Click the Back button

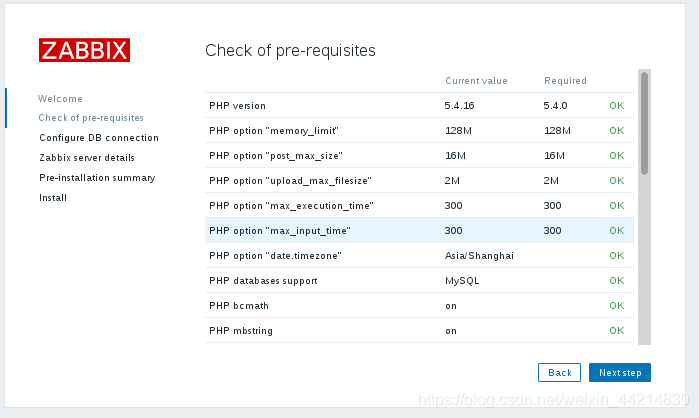[x=559, y=373]
